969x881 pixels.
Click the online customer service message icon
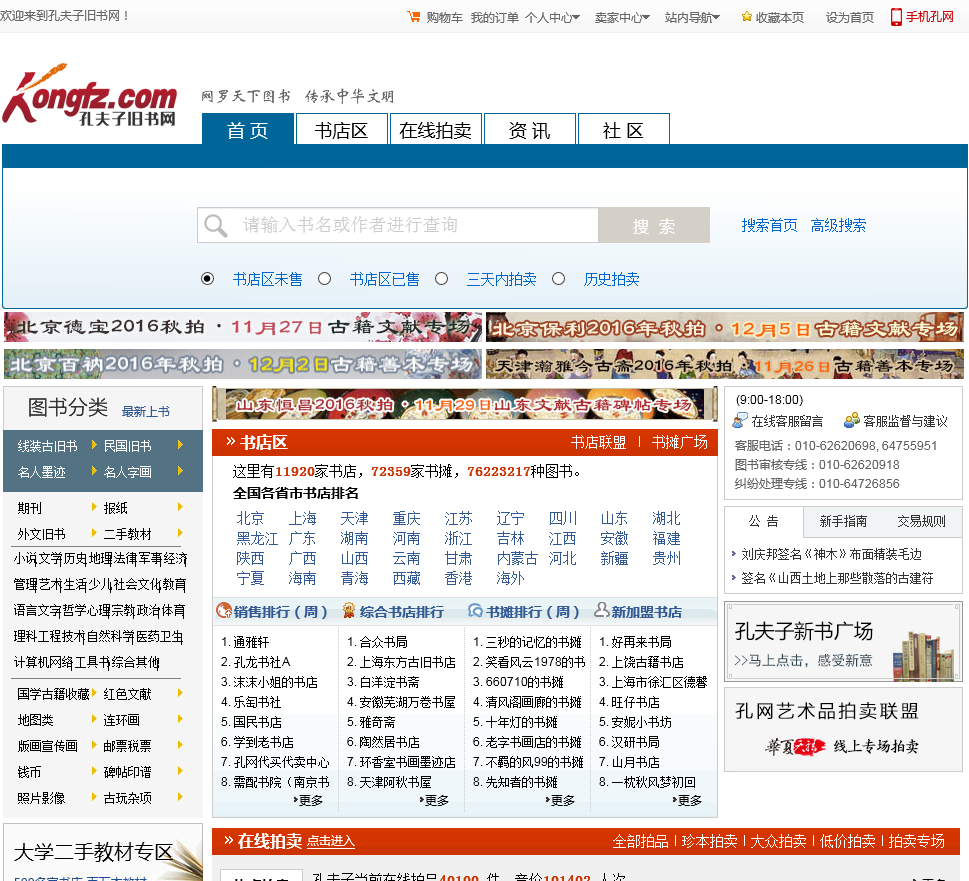click(x=739, y=421)
